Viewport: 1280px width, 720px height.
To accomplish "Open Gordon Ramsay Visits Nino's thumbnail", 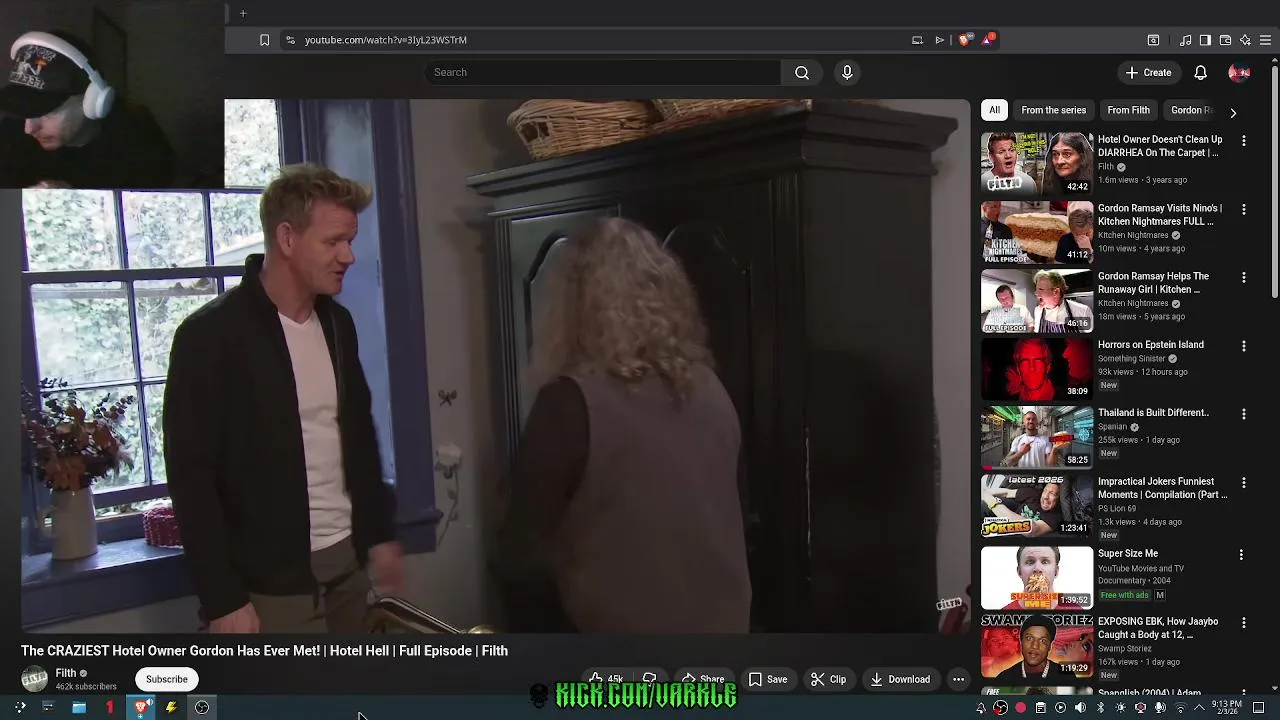I will tap(1037, 232).
